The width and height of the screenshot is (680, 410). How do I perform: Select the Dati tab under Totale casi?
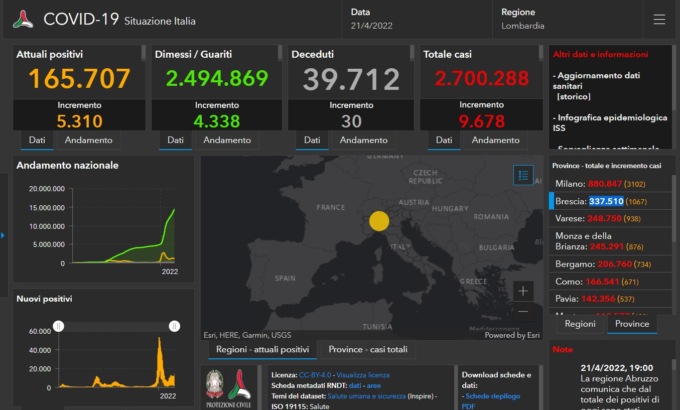(444, 140)
